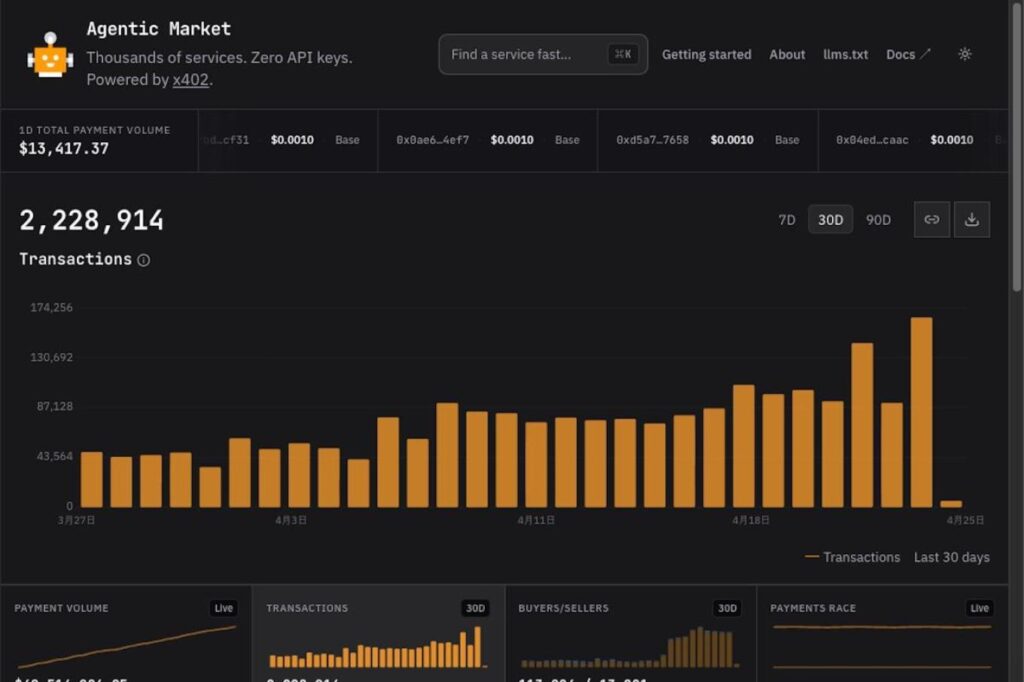This screenshot has height=682, width=1024.
Task: Open the Payment Volume live card
Action: (125, 634)
